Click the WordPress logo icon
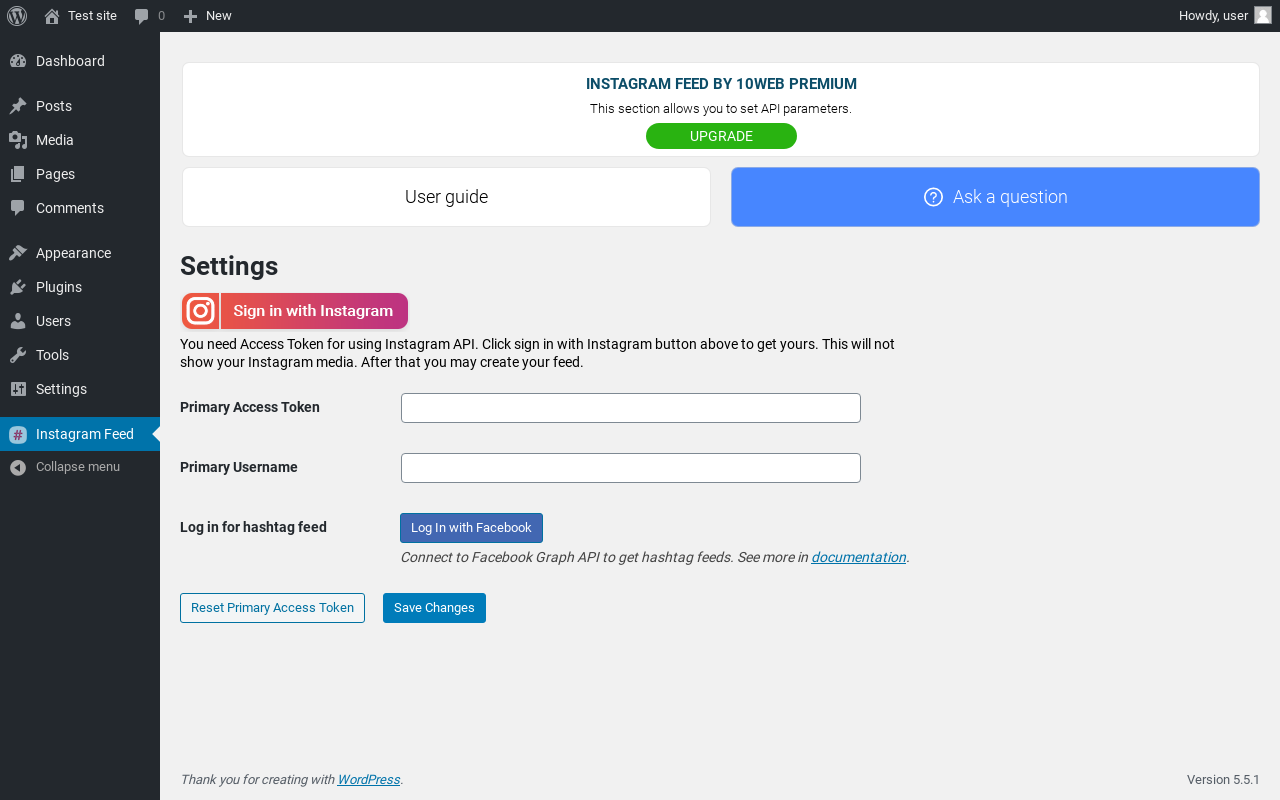This screenshot has height=800, width=1280. pyautogui.click(x=17, y=16)
